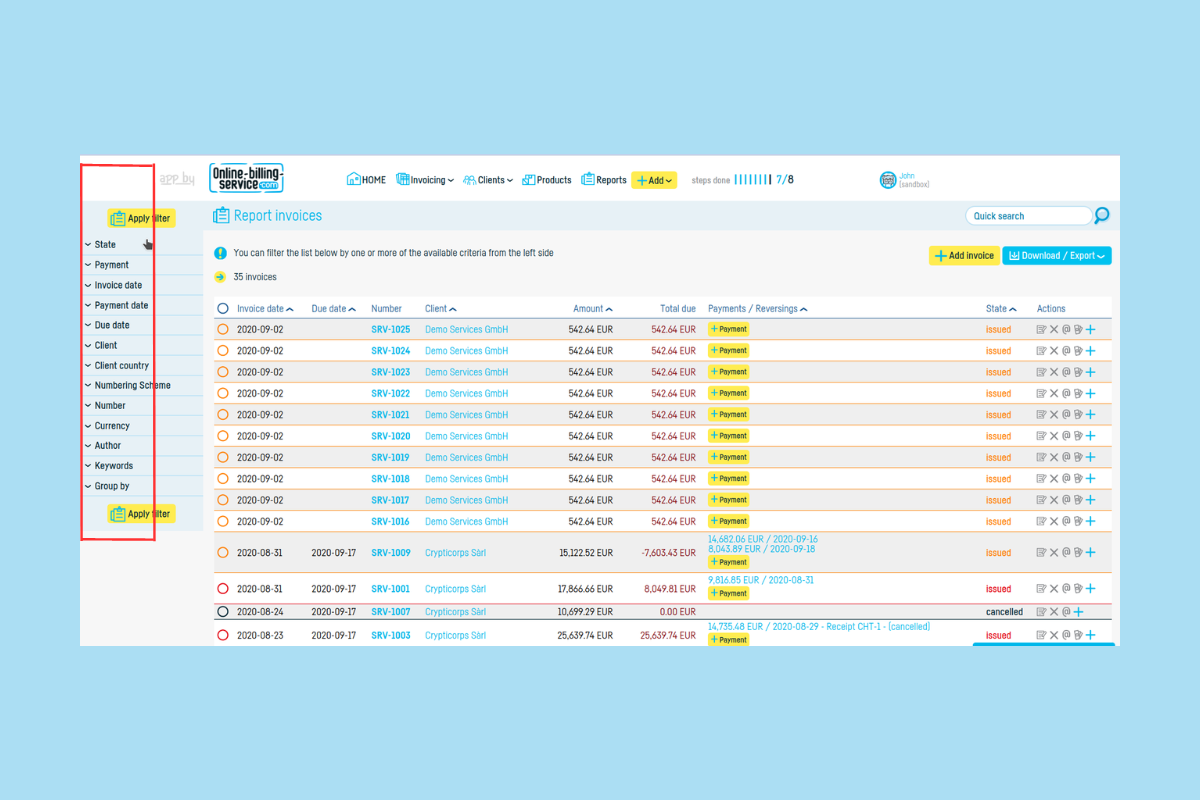The width and height of the screenshot is (1200, 800).
Task: Click blue plus icon for SRV-1007
Action: (1078, 612)
